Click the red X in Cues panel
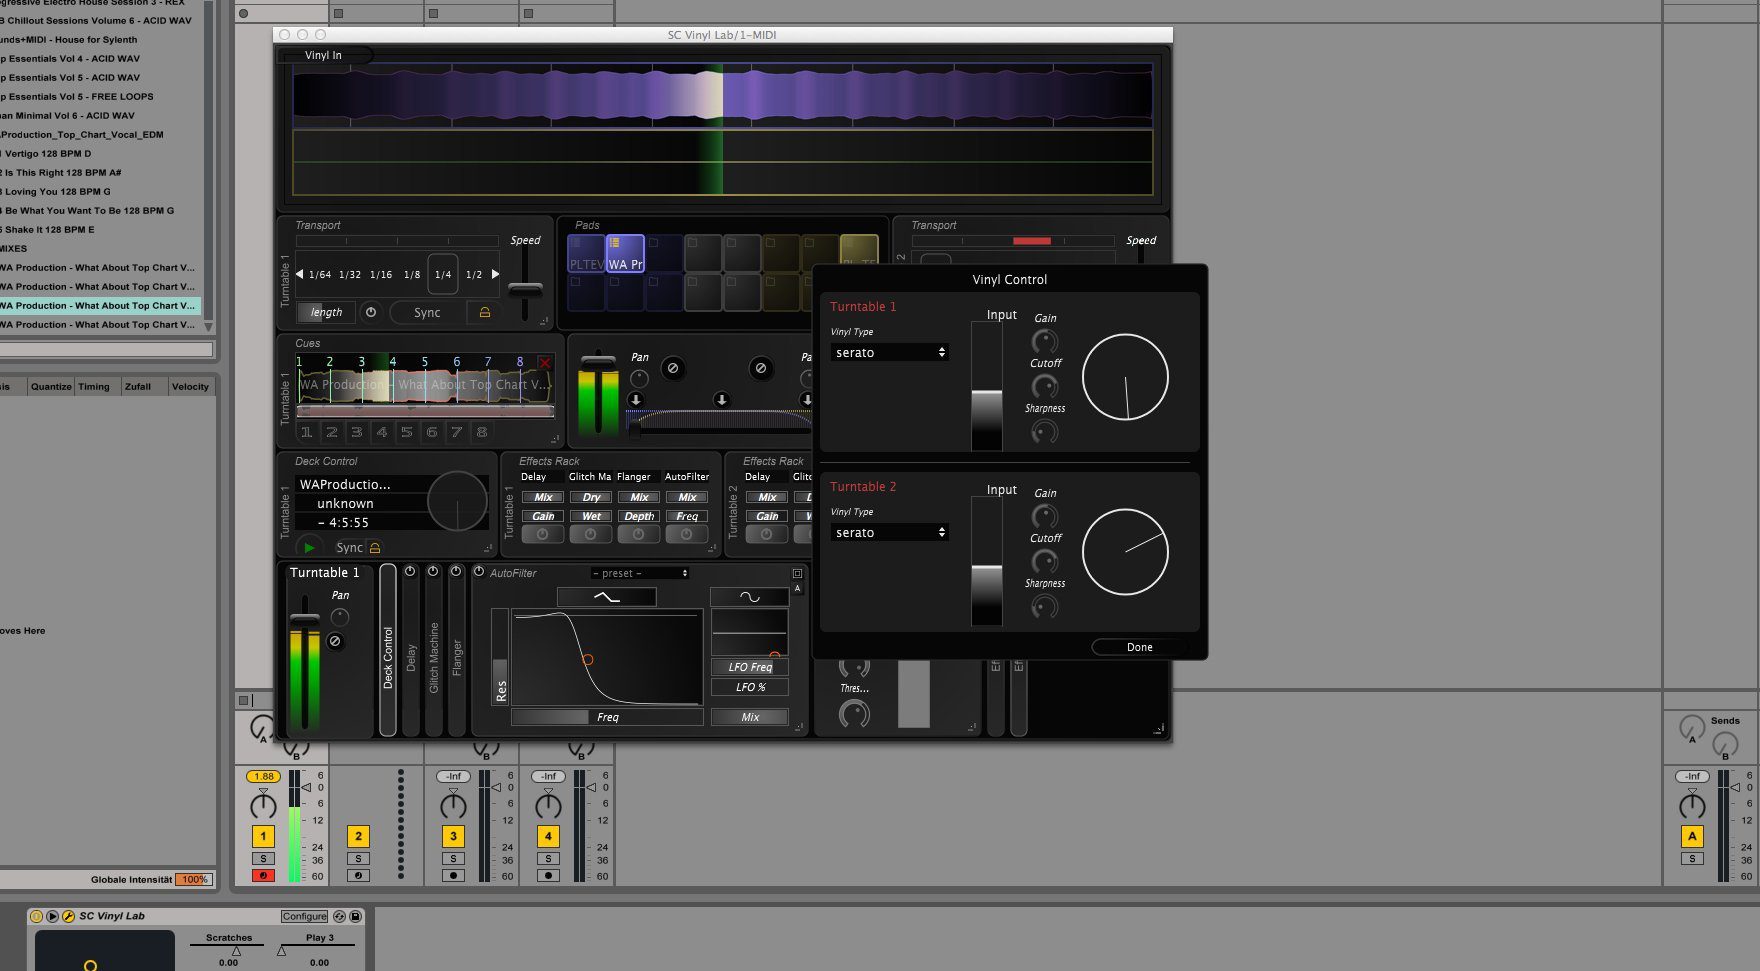 [544, 362]
